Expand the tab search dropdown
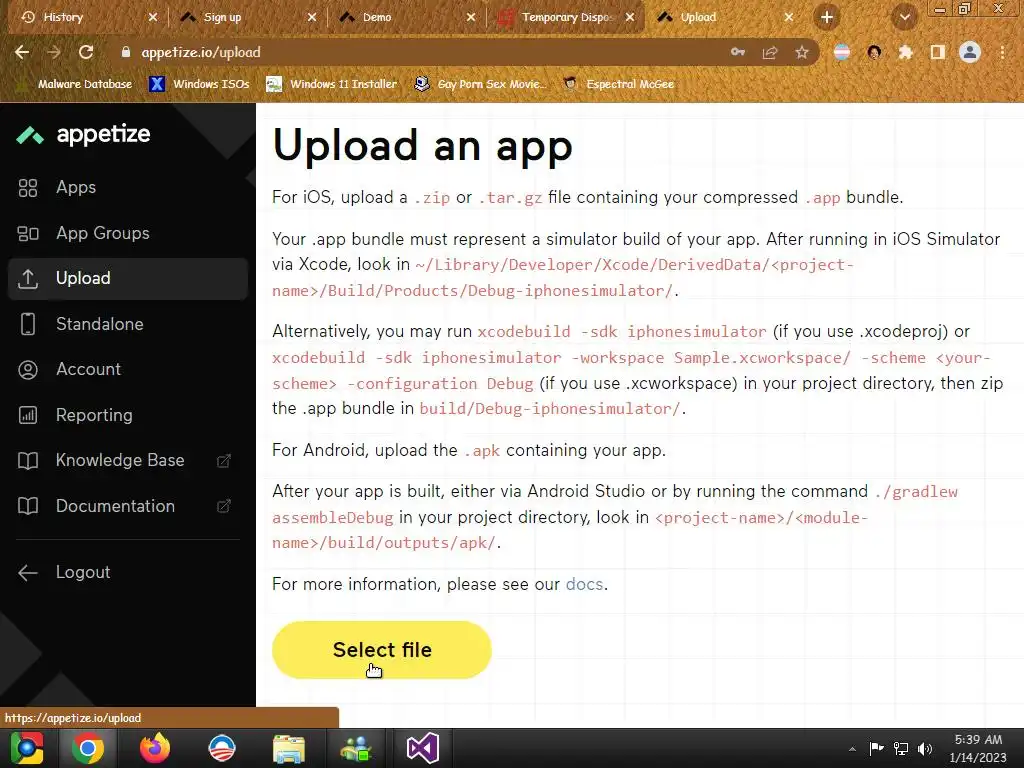The image size is (1024, 768). coord(904,17)
